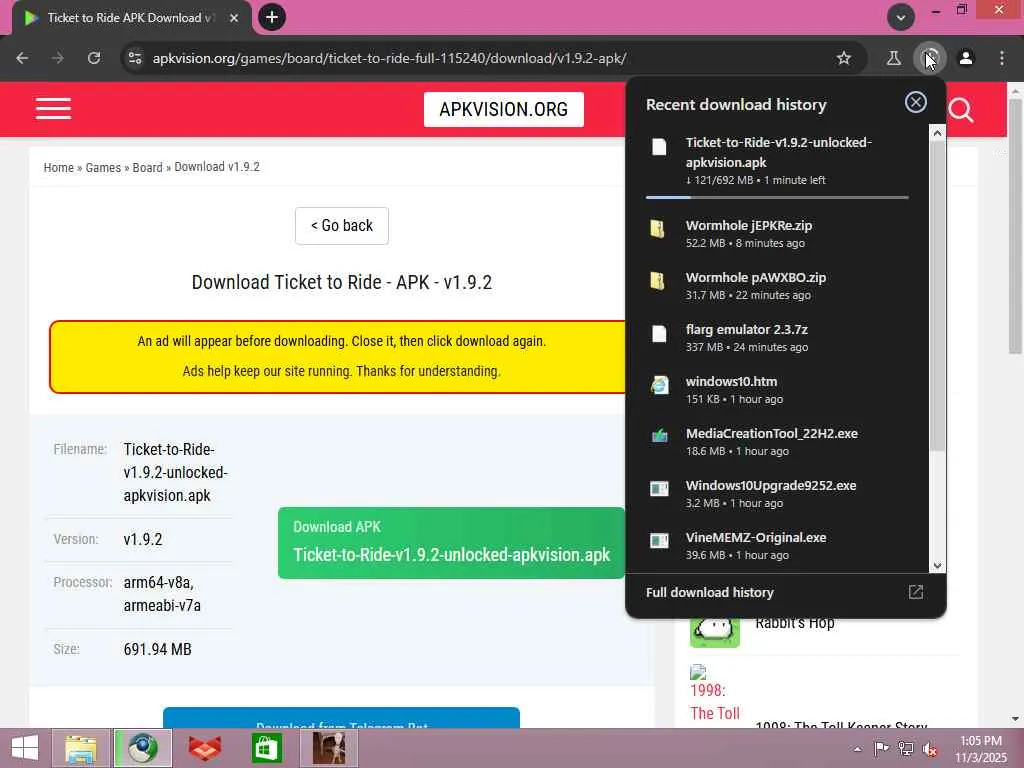Open the Chrome three-dot menu
This screenshot has width=1024, height=768.
click(1002, 58)
